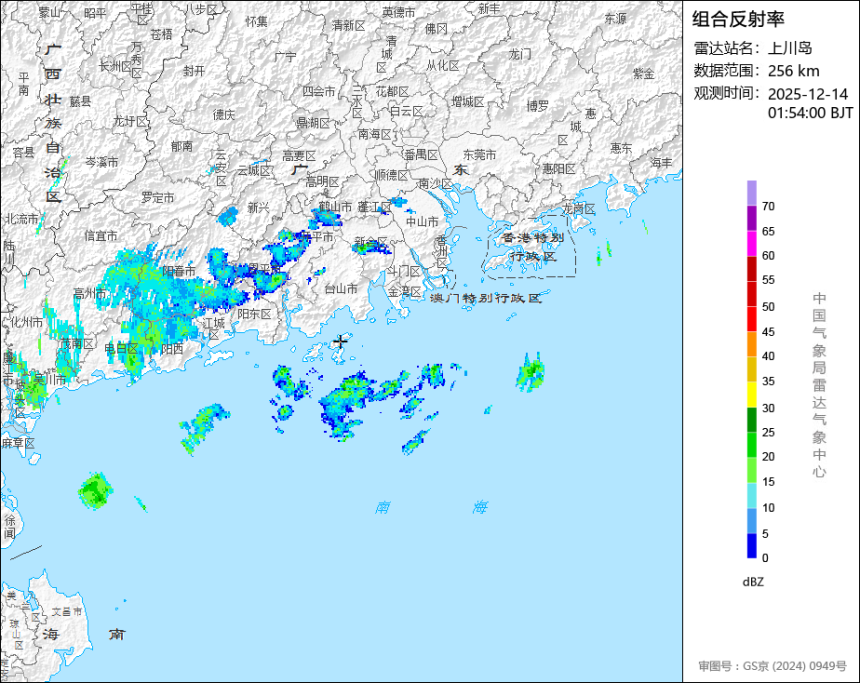Click the 英德市 label on the map

399,12
